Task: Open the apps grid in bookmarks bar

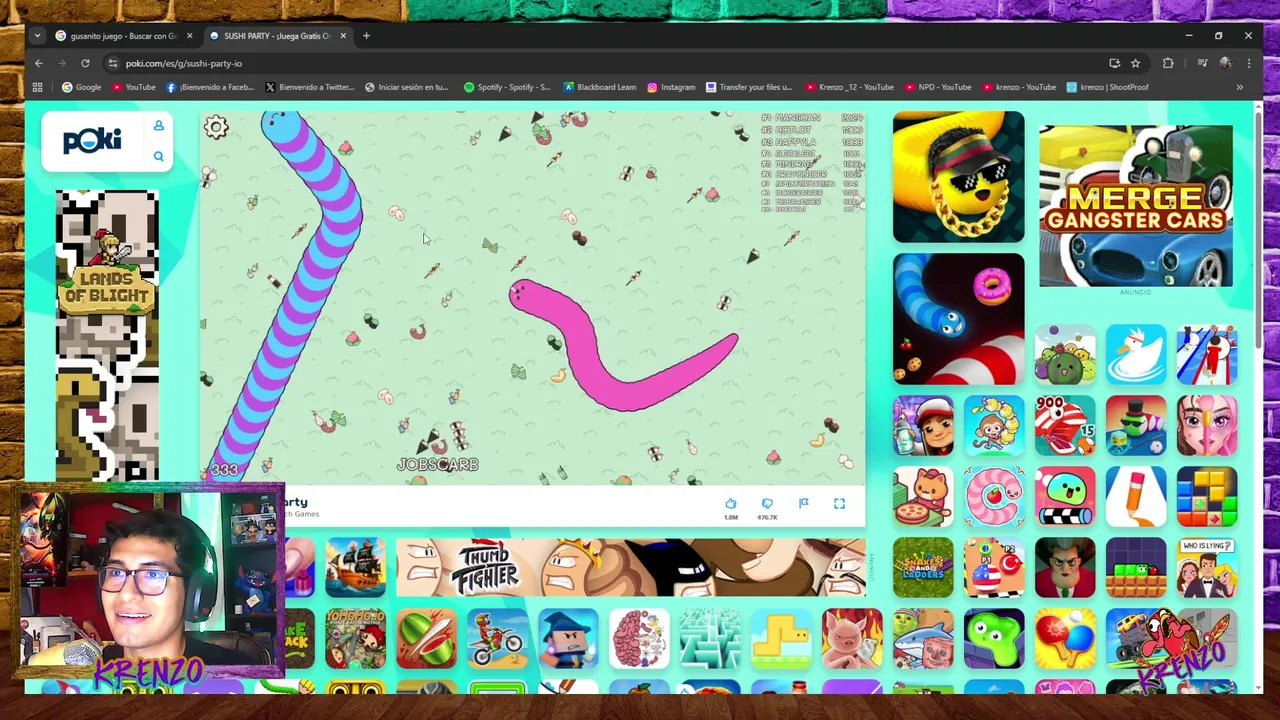Action: (x=38, y=87)
